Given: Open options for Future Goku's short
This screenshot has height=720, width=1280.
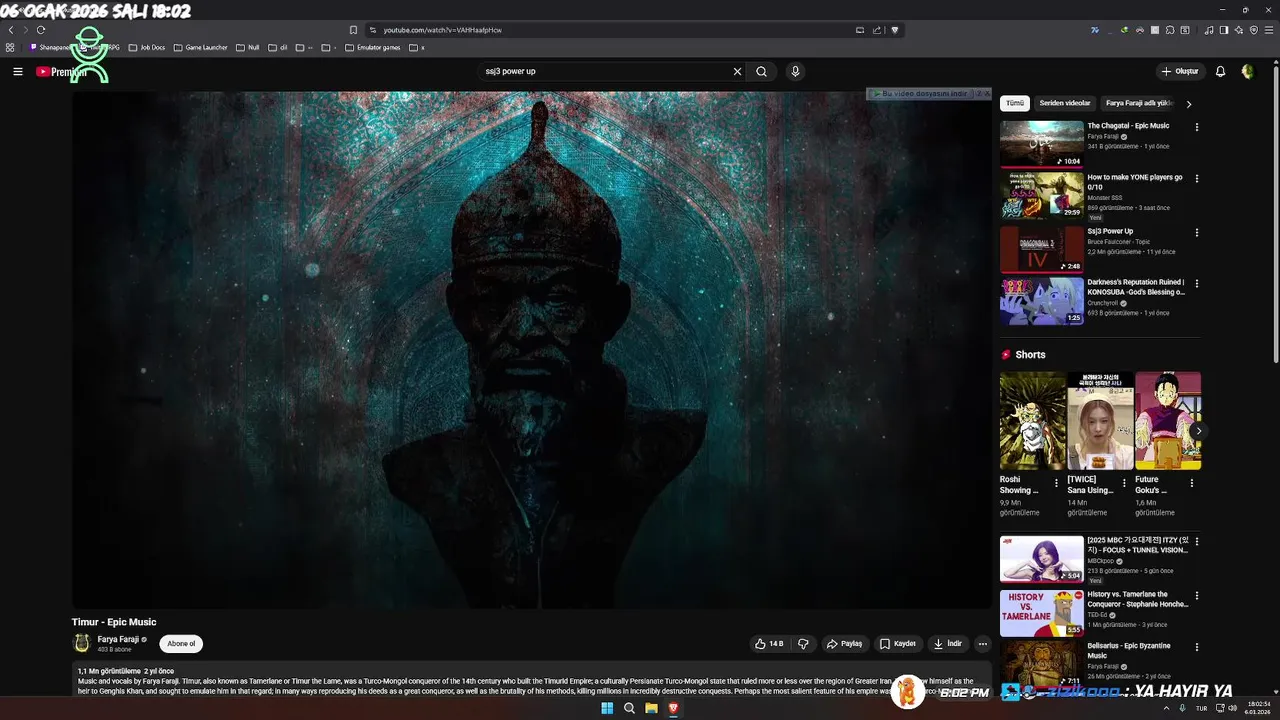Looking at the screenshot, I should point(1191,483).
